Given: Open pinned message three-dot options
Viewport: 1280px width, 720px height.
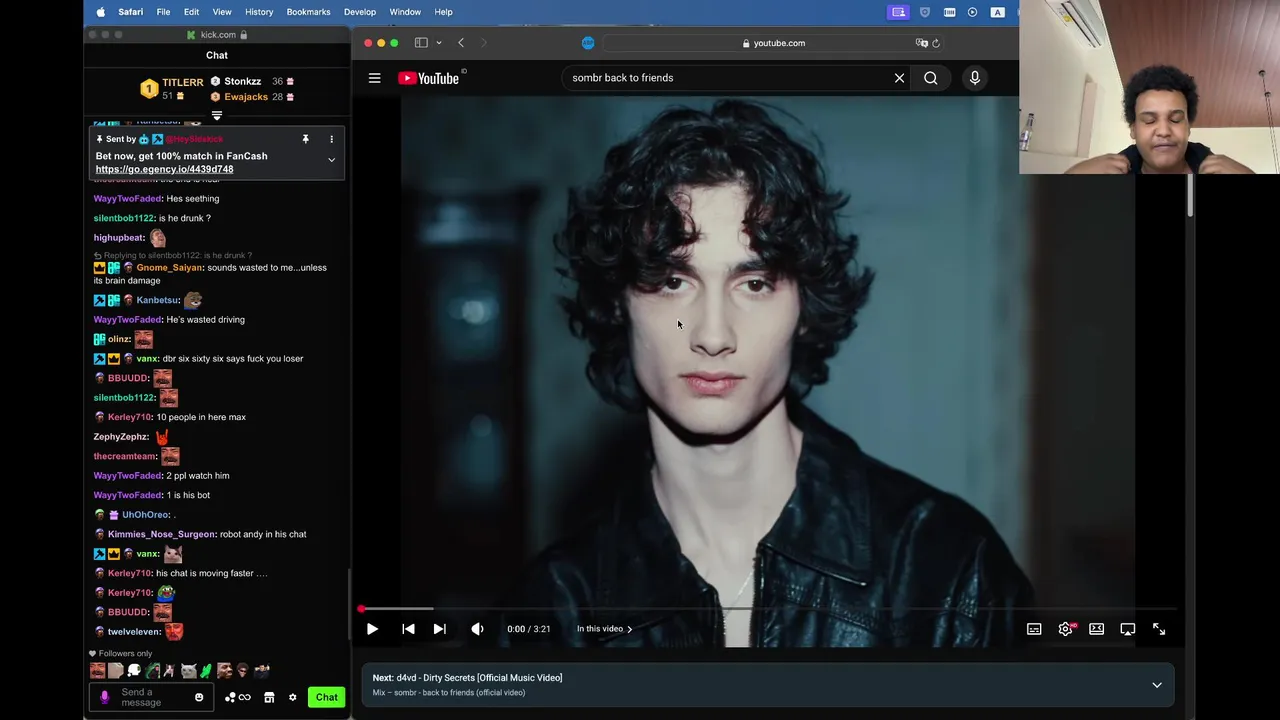Looking at the screenshot, I should [331, 139].
